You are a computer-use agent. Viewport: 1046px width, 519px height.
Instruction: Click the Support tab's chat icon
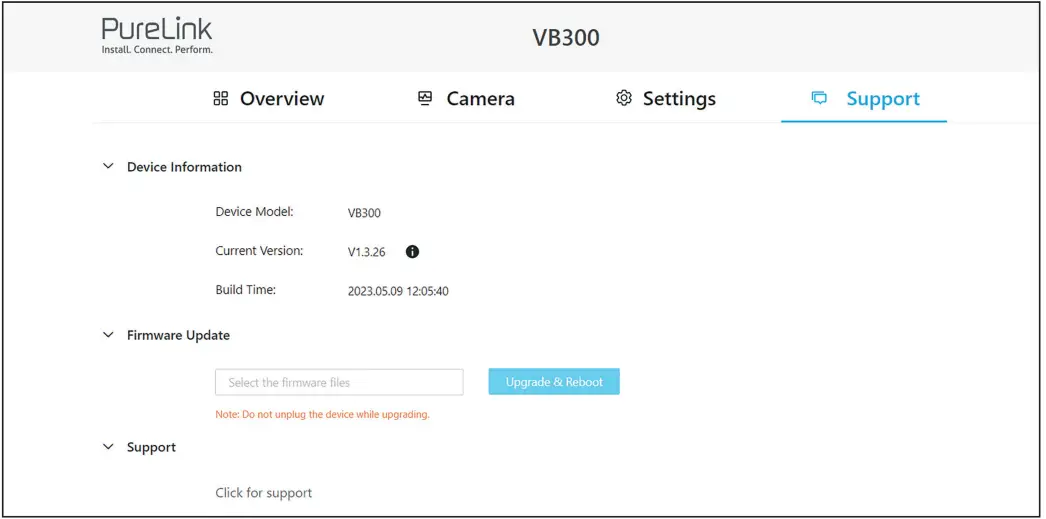click(x=819, y=99)
